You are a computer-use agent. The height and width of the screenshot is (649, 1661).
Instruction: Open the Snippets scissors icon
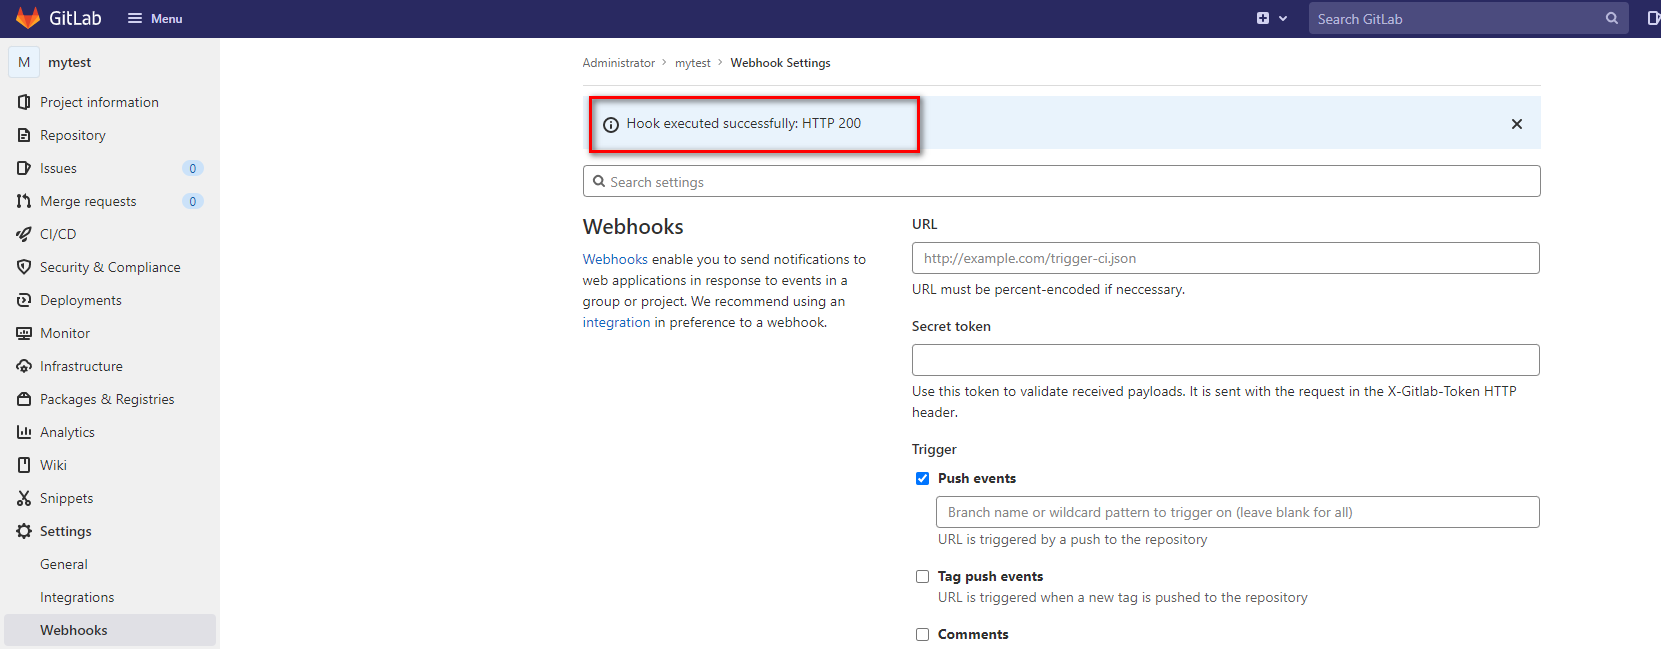point(24,498)
